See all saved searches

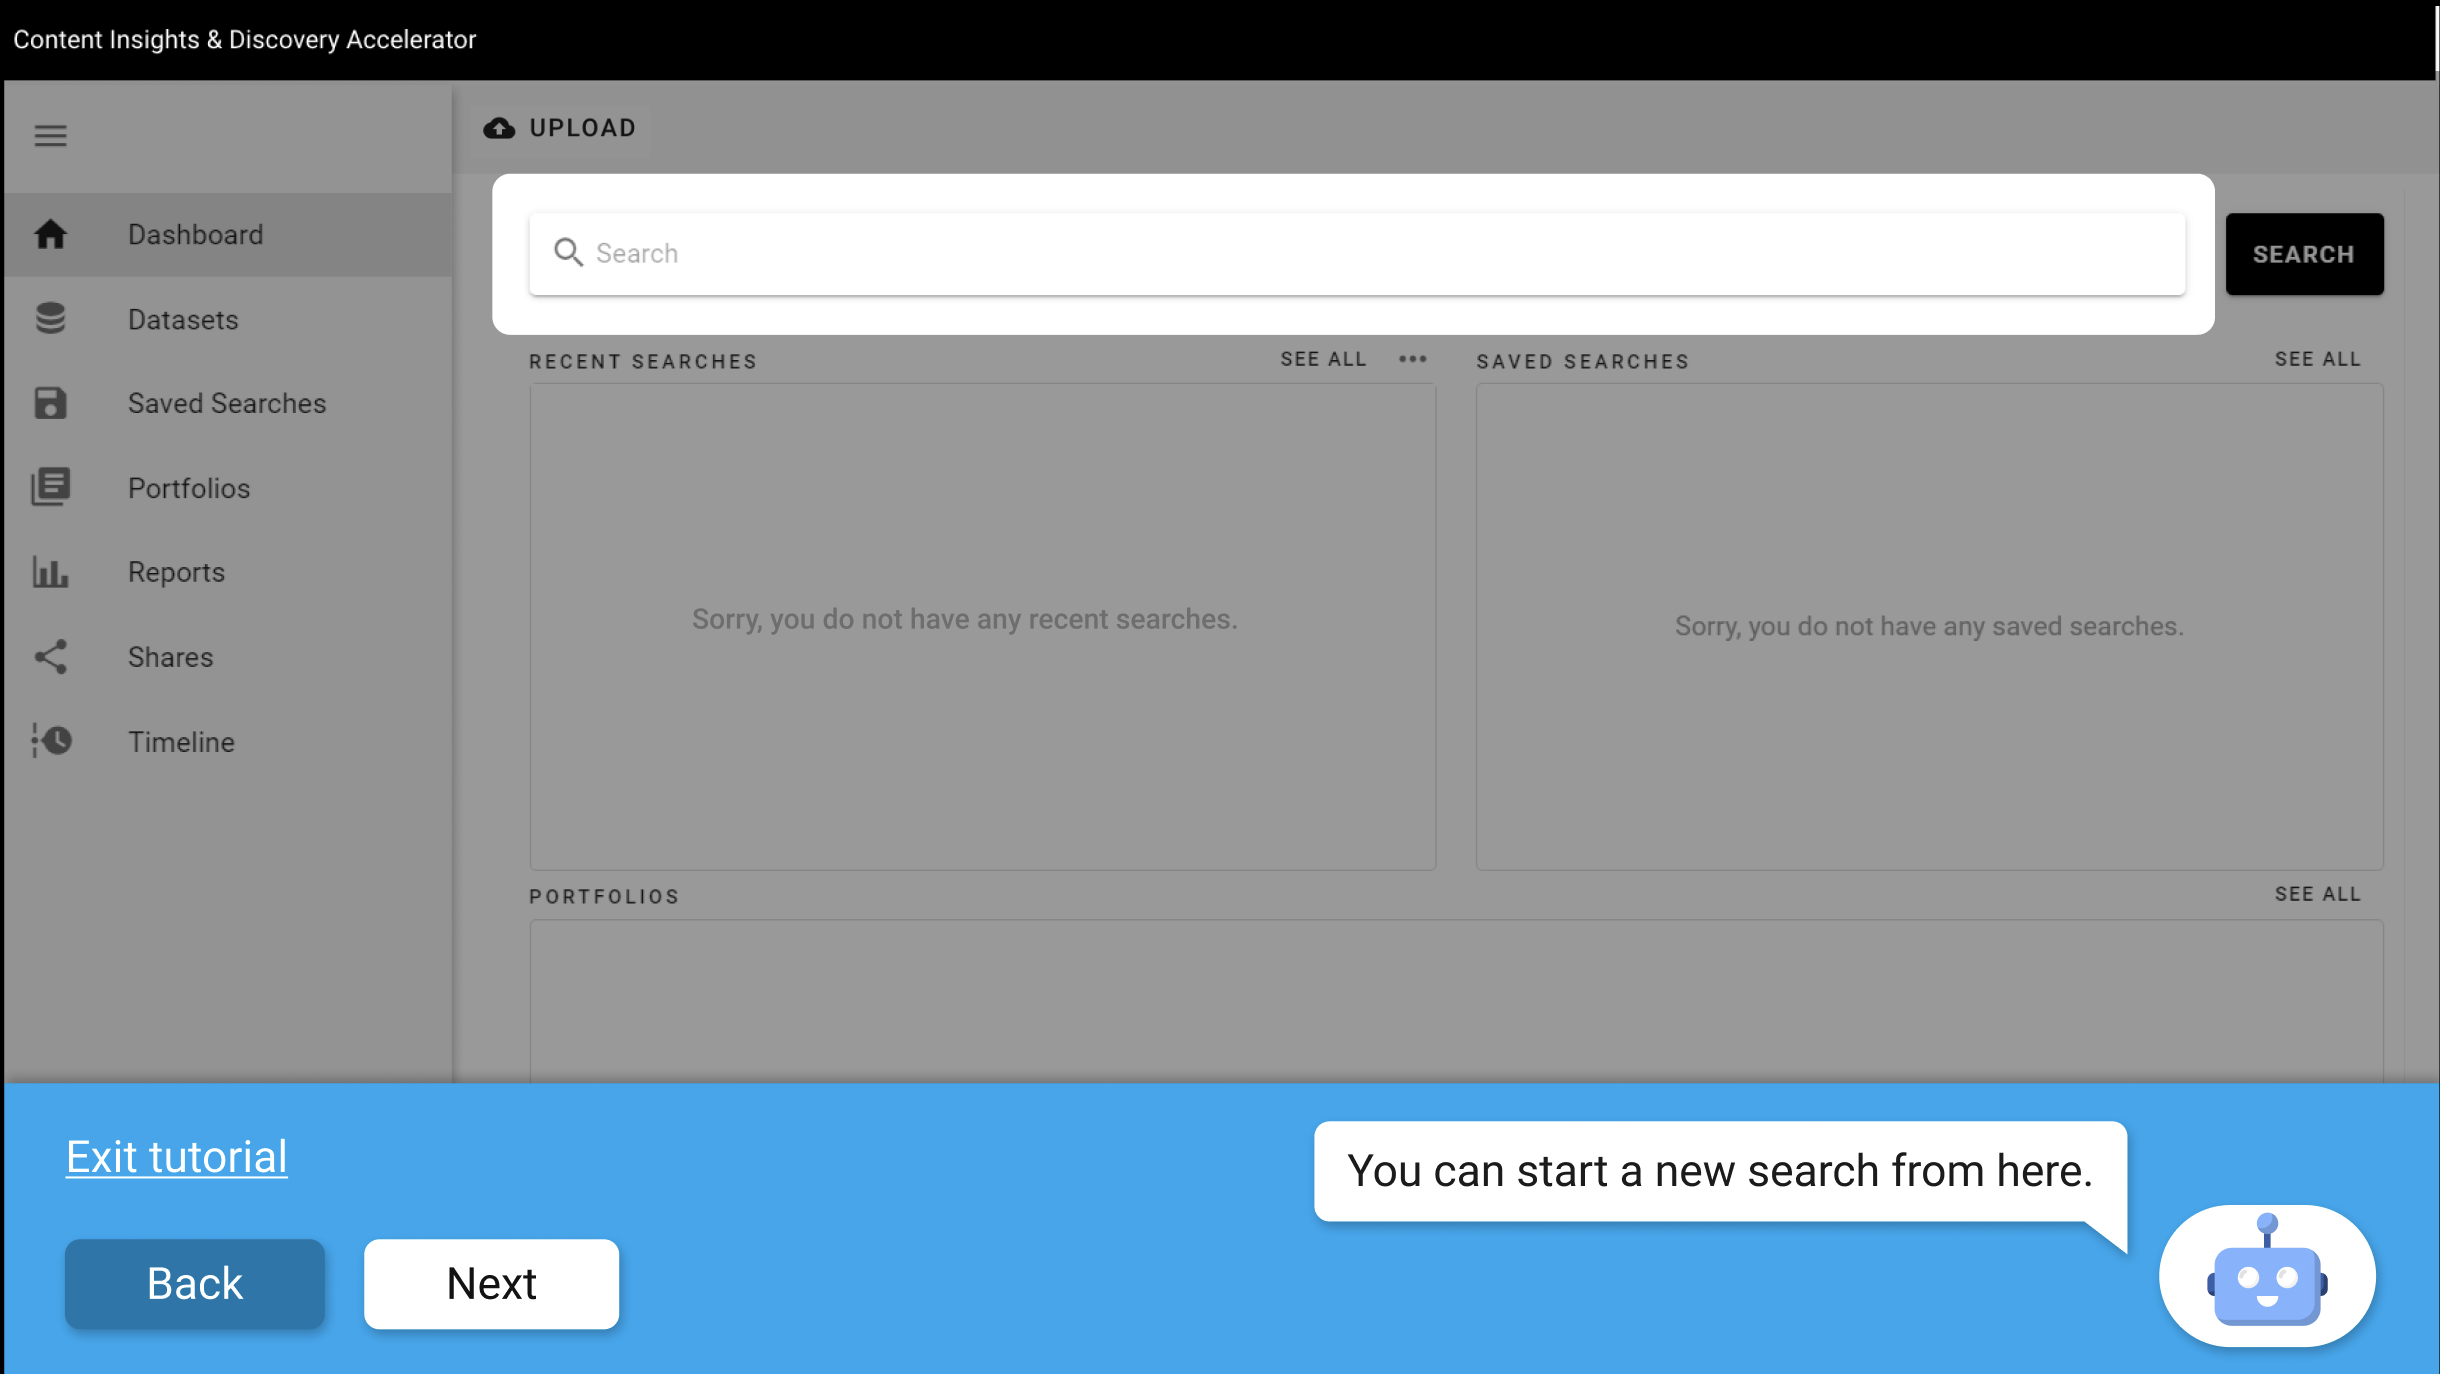click(2317, 359)
